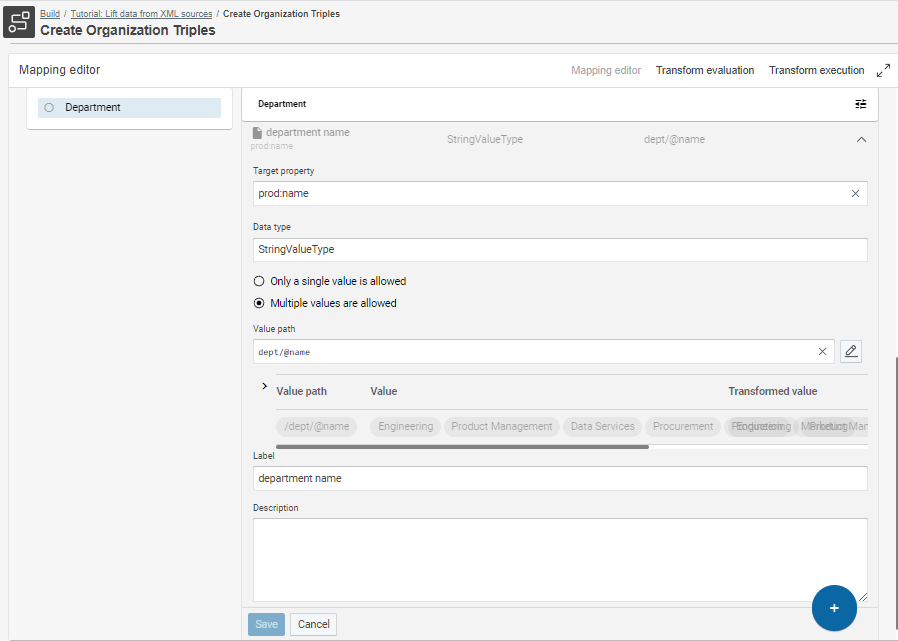Clear the prod:name target property with the X icon
Viewport: 898px width, 641px height.
[x=855, y=193]
